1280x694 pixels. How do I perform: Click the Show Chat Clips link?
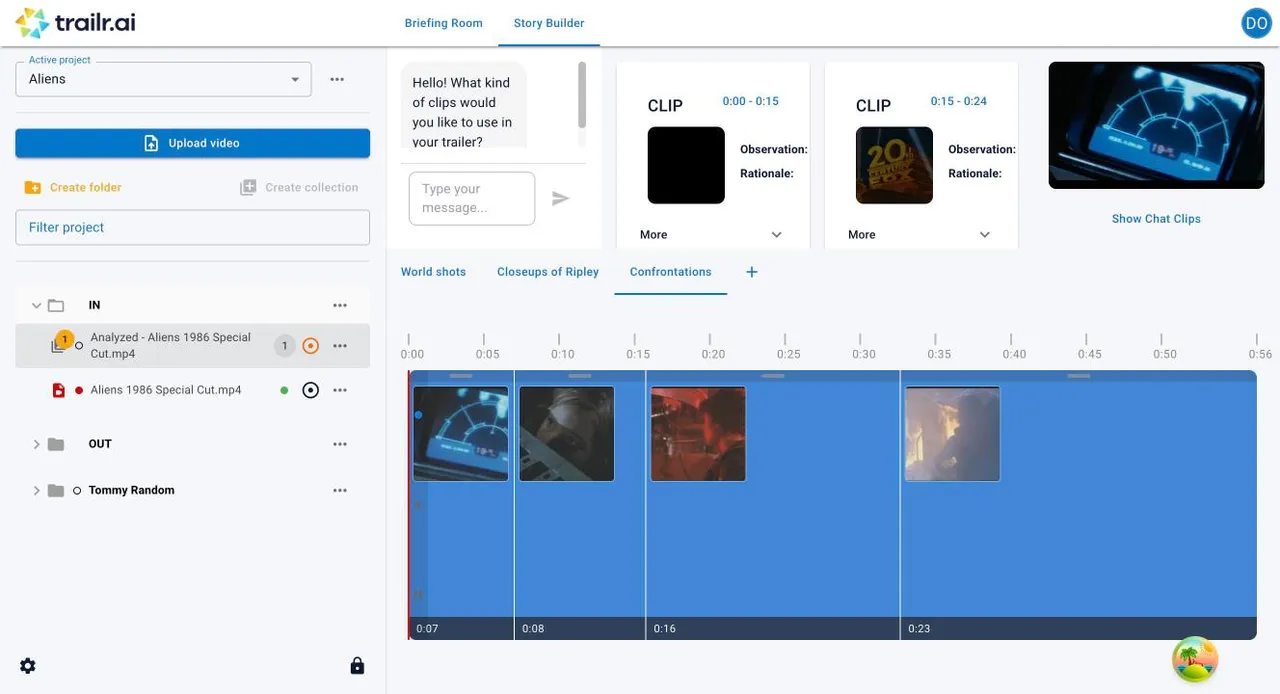pos(1156,218)
